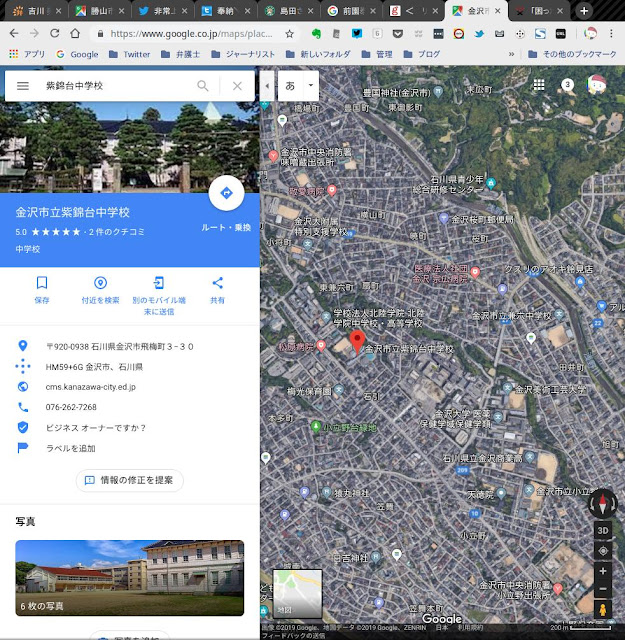Save the place with the bookmark icon
Screen dimensions: 625x640
pyautogui.click(x=42, y=282)
